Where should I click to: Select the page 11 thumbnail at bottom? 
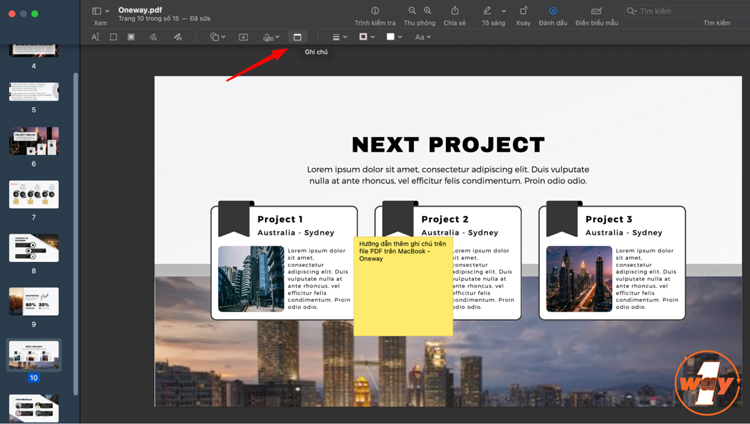(x=34, y=408)
